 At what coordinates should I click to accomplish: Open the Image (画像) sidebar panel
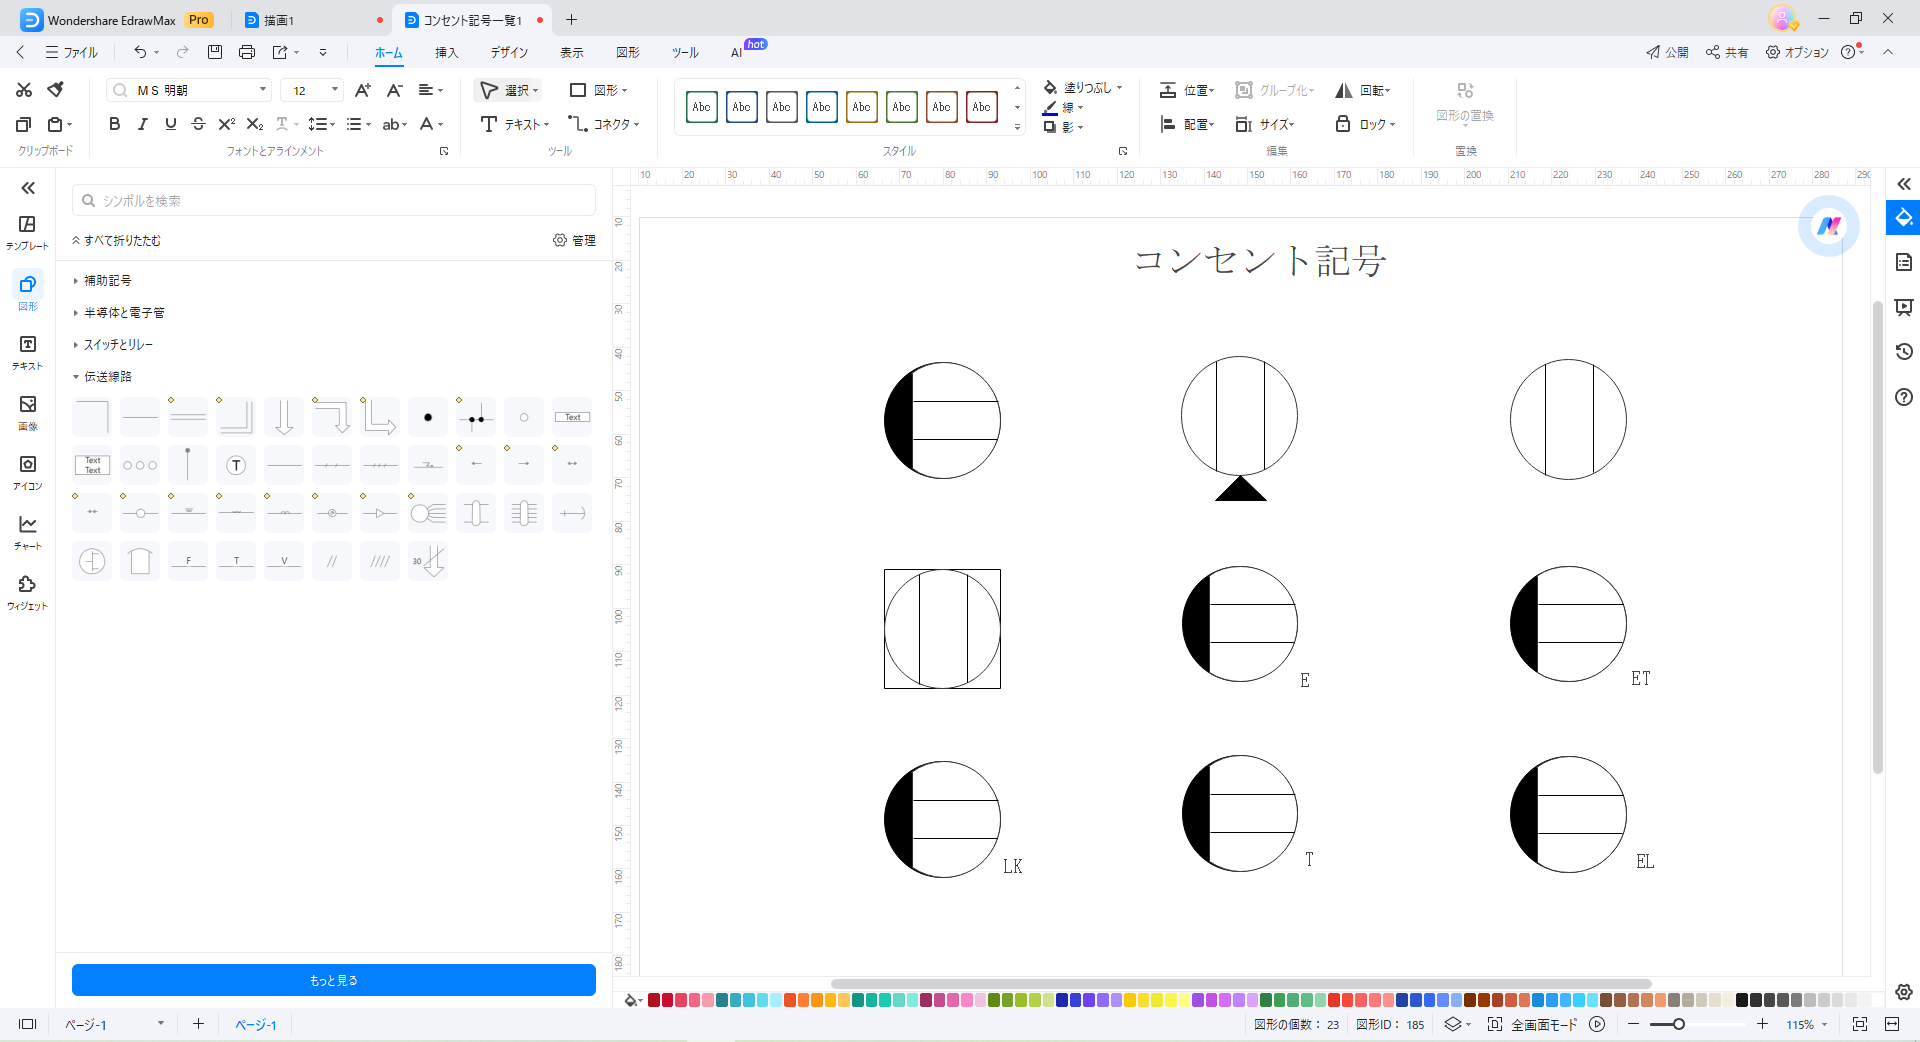point(27,411)
